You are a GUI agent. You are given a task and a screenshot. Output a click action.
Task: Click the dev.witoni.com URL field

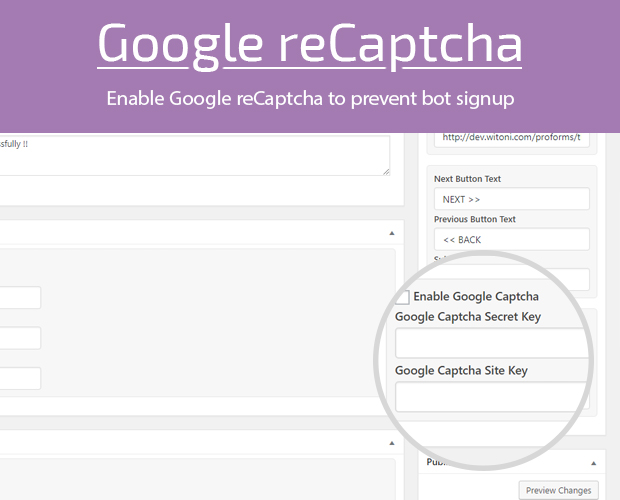pyautogui.click(x=512, y=140)
